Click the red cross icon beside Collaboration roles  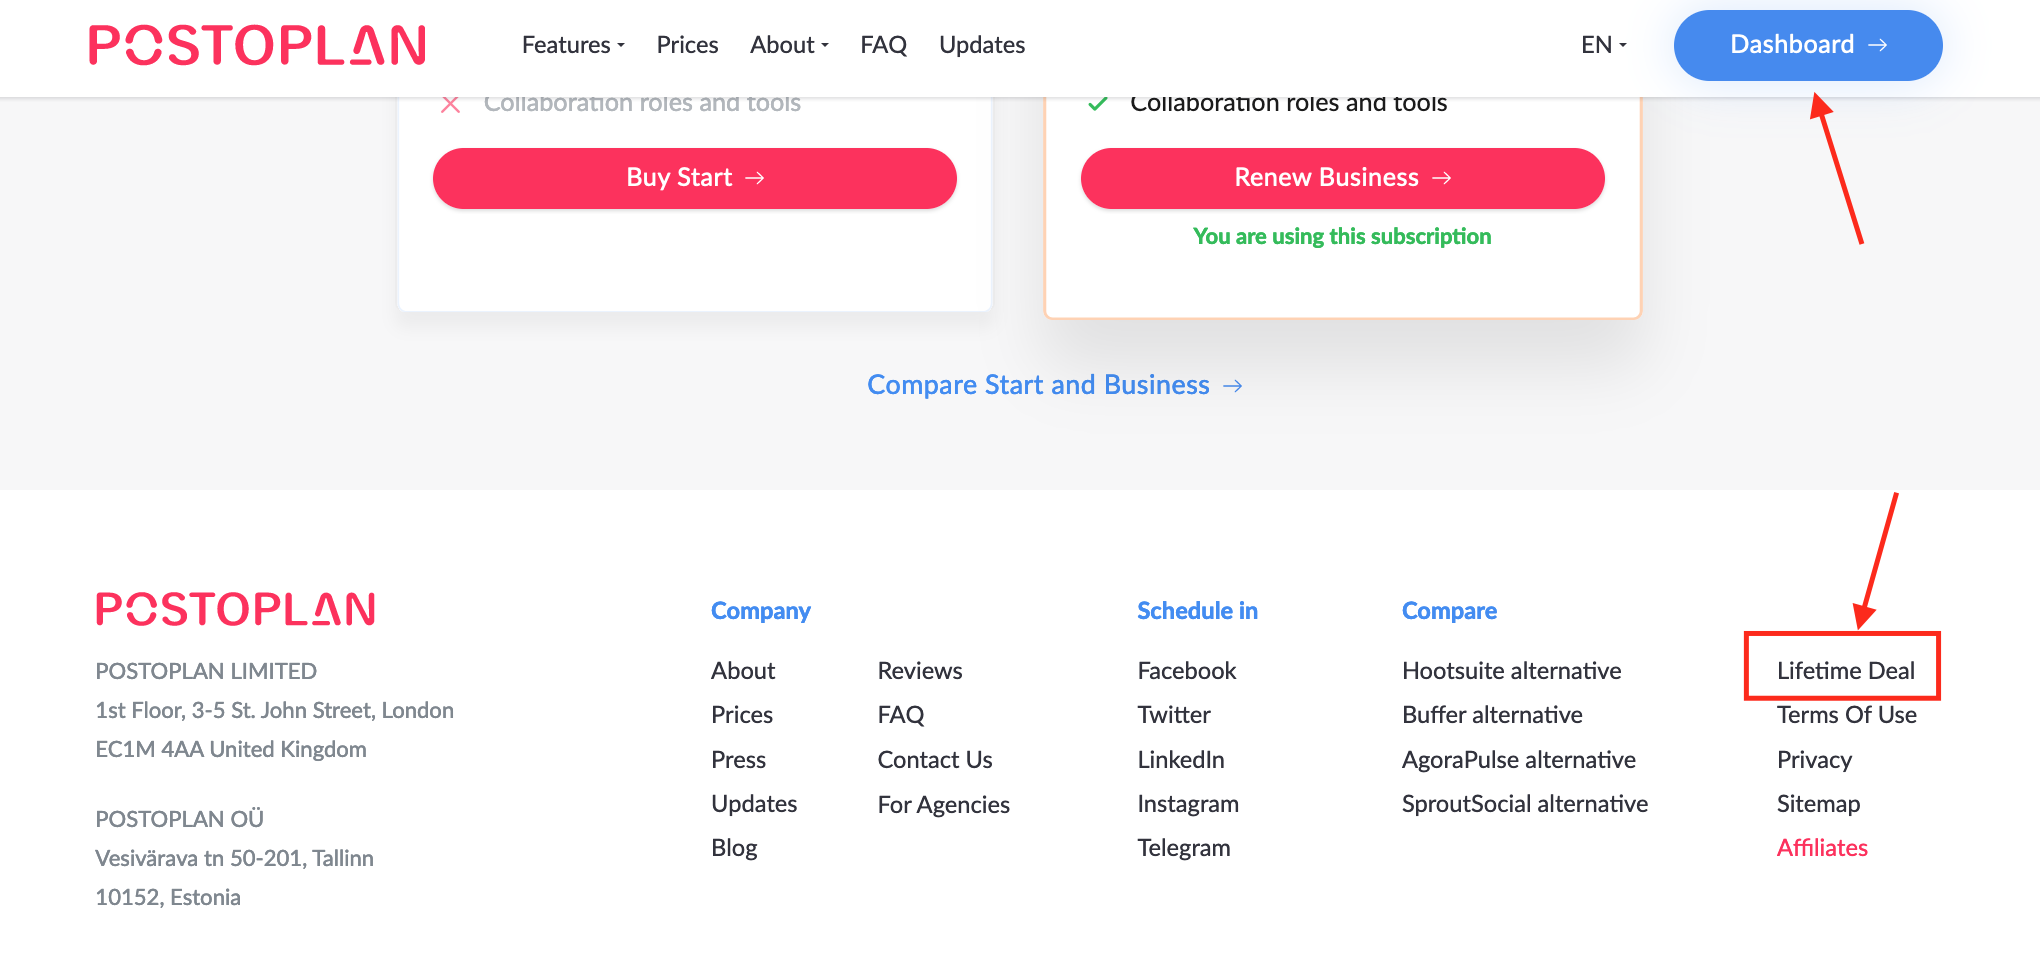451,104
